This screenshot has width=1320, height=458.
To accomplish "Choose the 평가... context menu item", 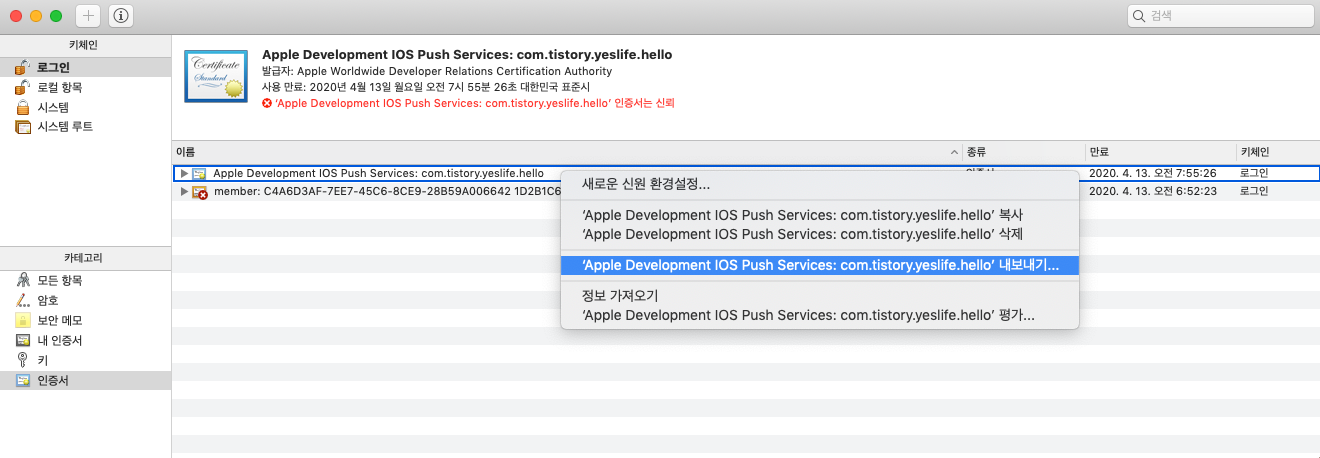I will [x=820, y=315].
